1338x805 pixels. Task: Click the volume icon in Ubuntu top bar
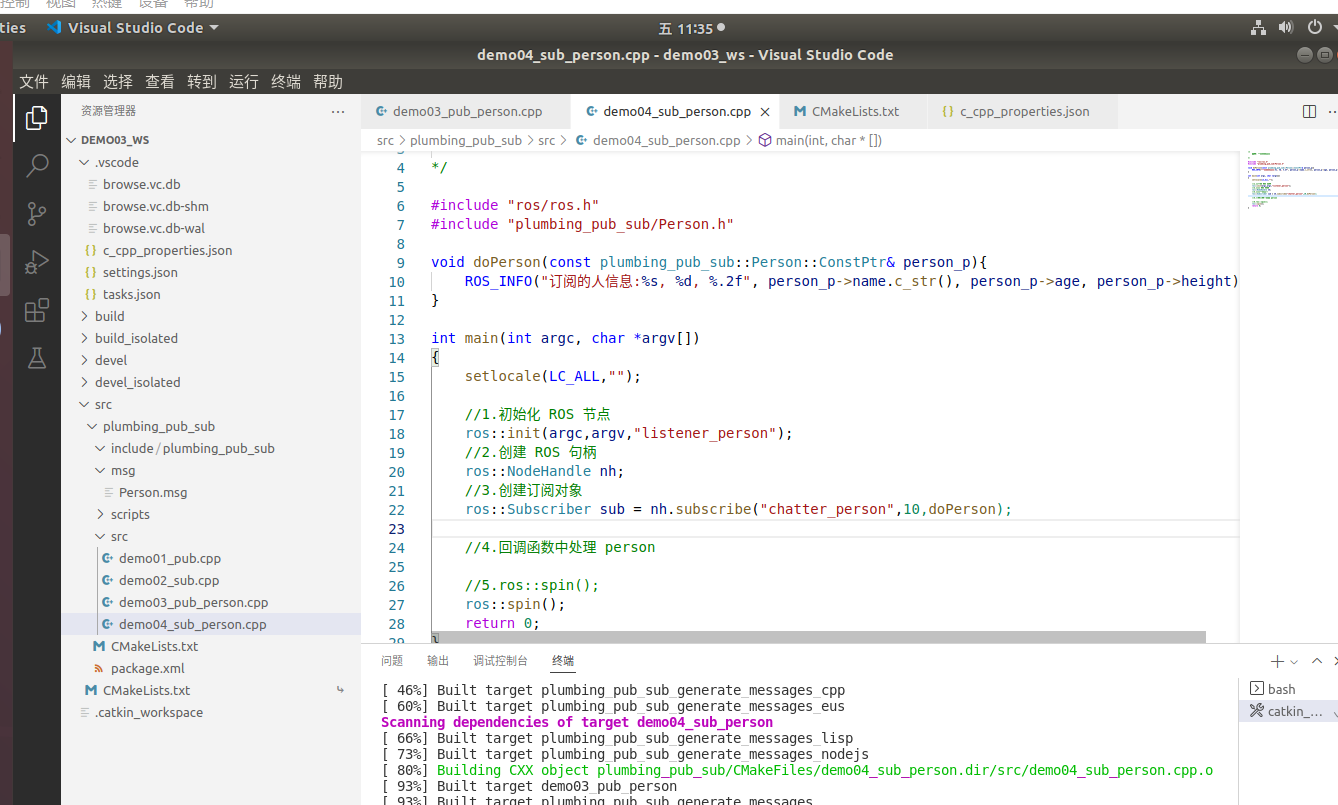coord(1286,27)
